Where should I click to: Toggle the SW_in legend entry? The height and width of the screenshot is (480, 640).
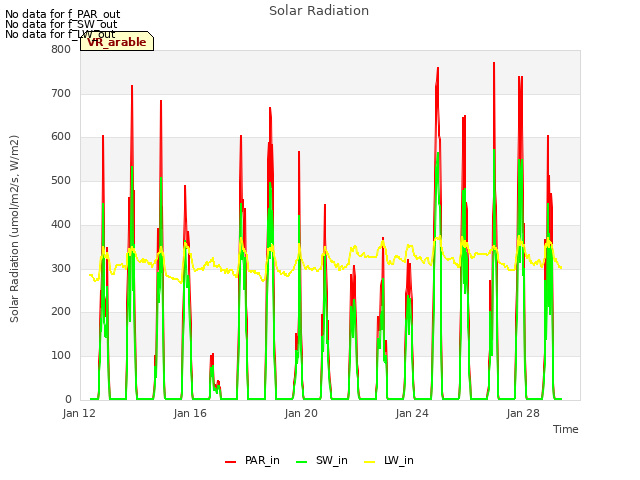point(322,461)
